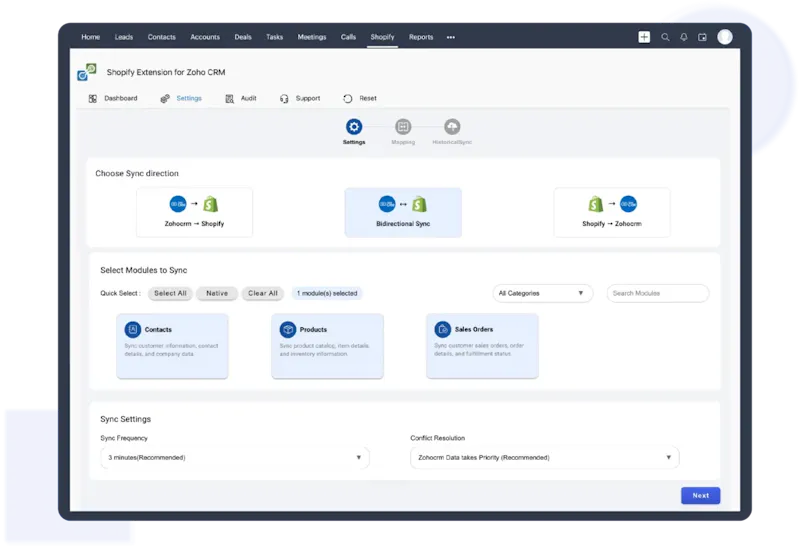Open the Sync Frequency dropdown
This screenshot has height=548, width=800.
(x=235, y=458)
